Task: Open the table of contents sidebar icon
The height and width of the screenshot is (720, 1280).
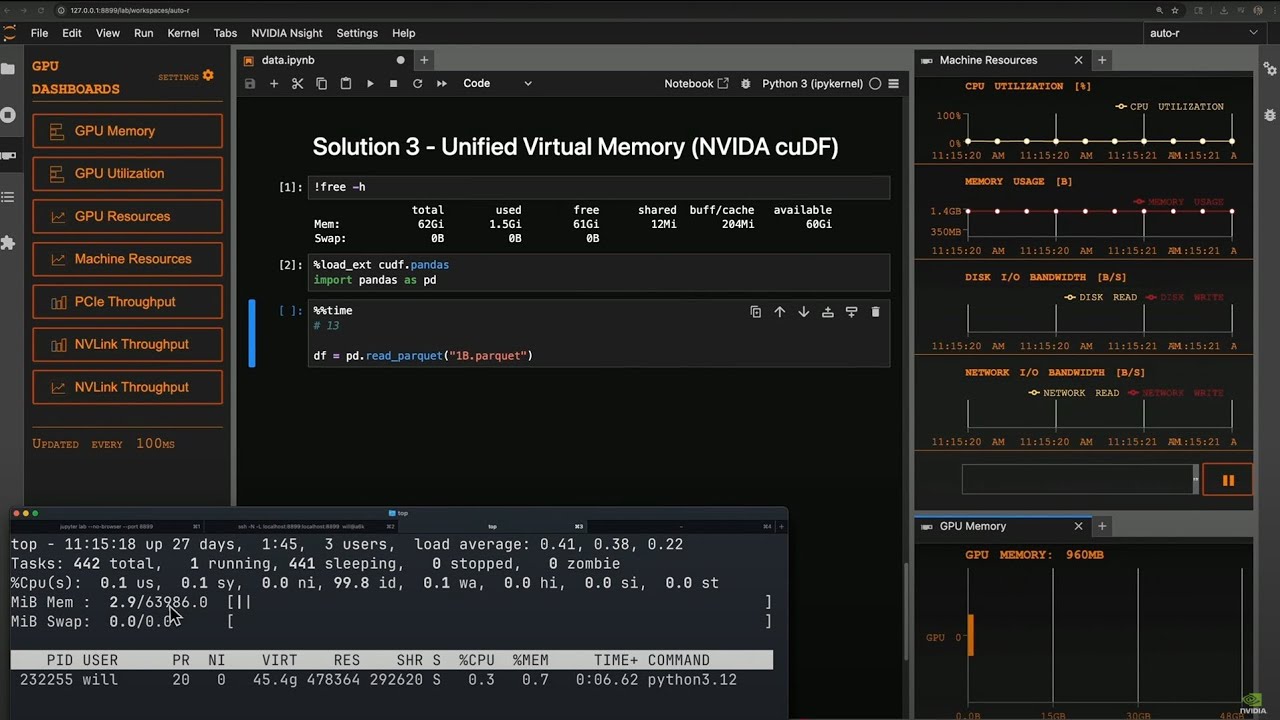Action: [x=8, y=198]
